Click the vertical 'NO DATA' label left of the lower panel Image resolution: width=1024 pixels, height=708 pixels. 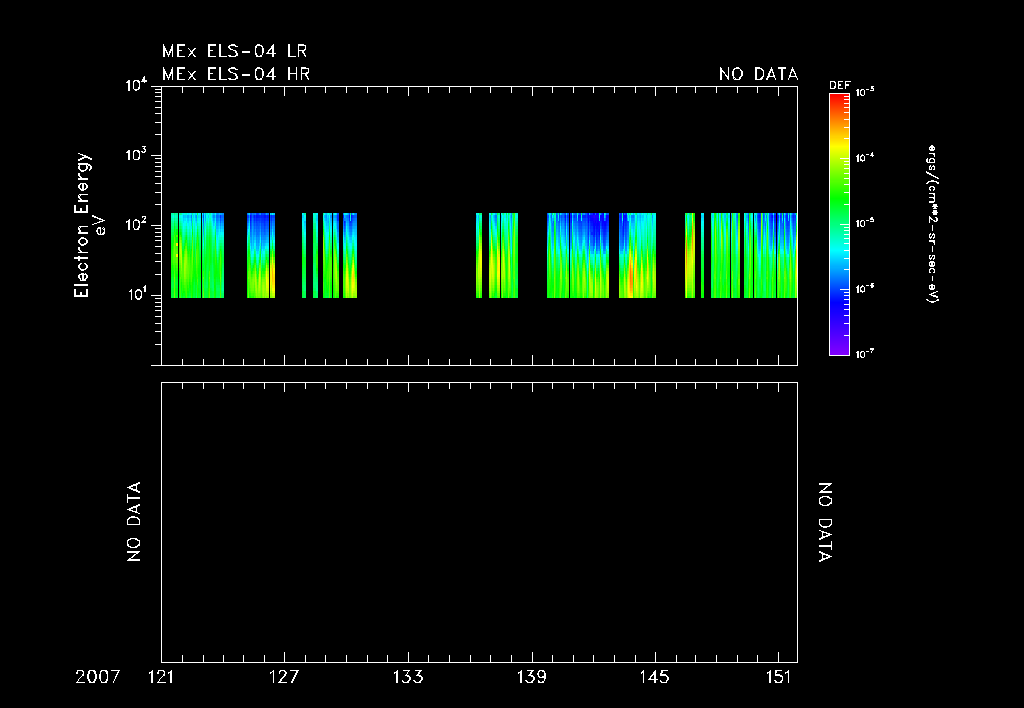coord(134,522)
